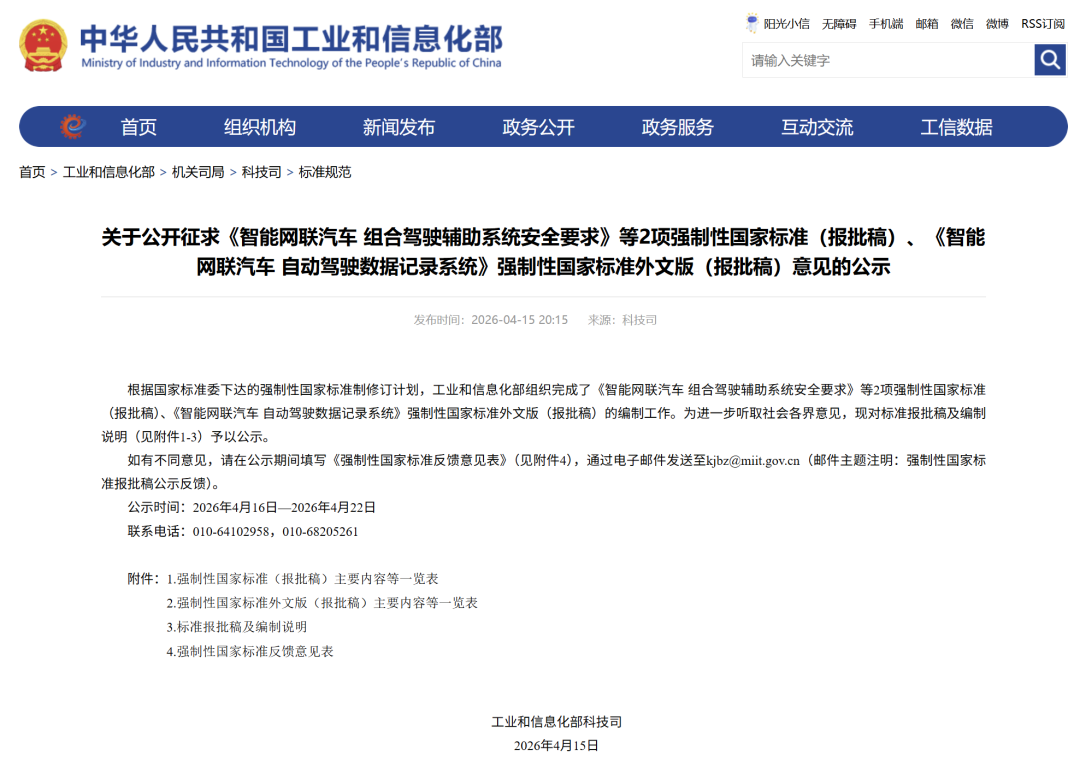Open the 首页 navigation menu item
Viewport: 1080px width, 761px height.
(x=139, y=127)
